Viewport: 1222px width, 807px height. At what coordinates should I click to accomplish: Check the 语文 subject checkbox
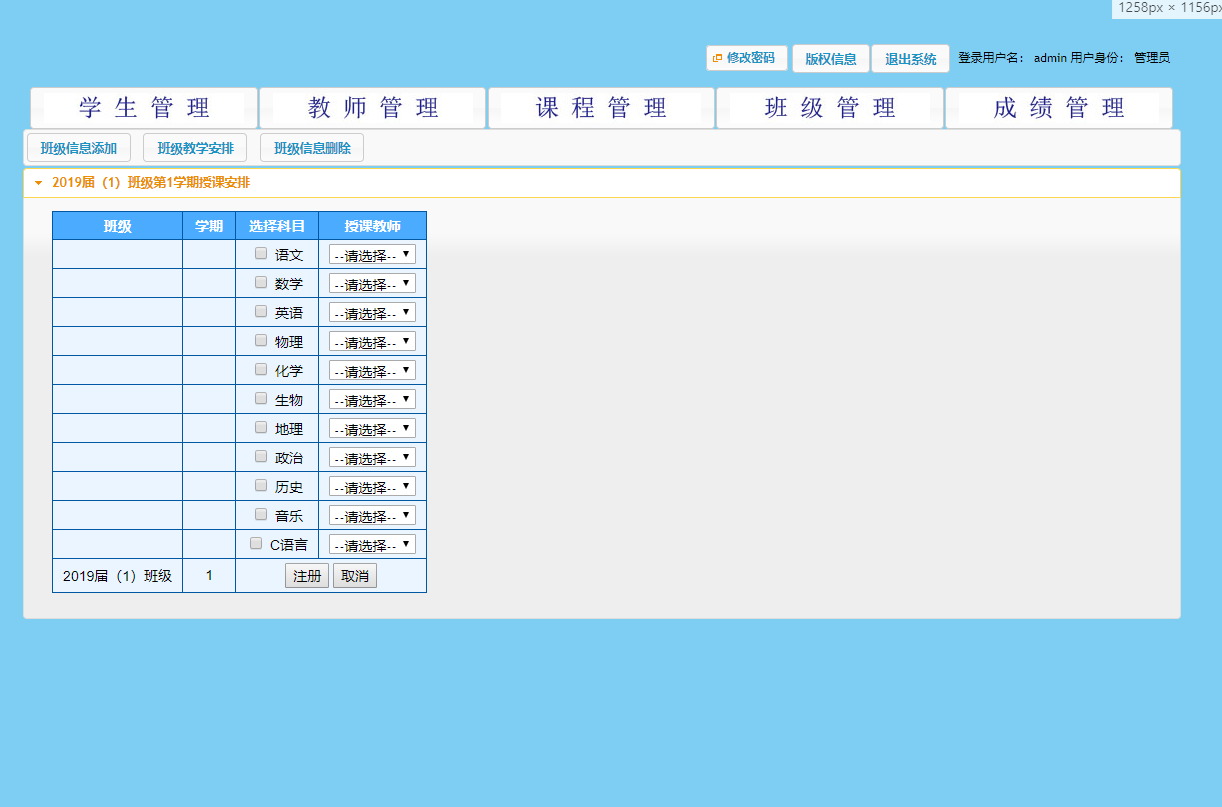click(x=261, y=254)
